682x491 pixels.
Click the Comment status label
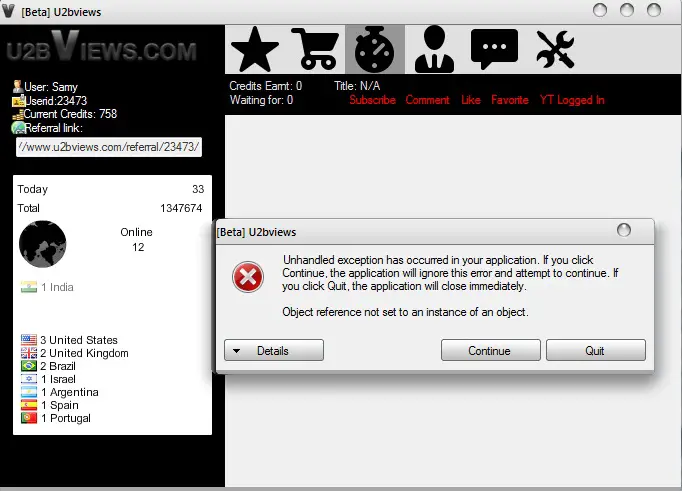click(428, 100)
